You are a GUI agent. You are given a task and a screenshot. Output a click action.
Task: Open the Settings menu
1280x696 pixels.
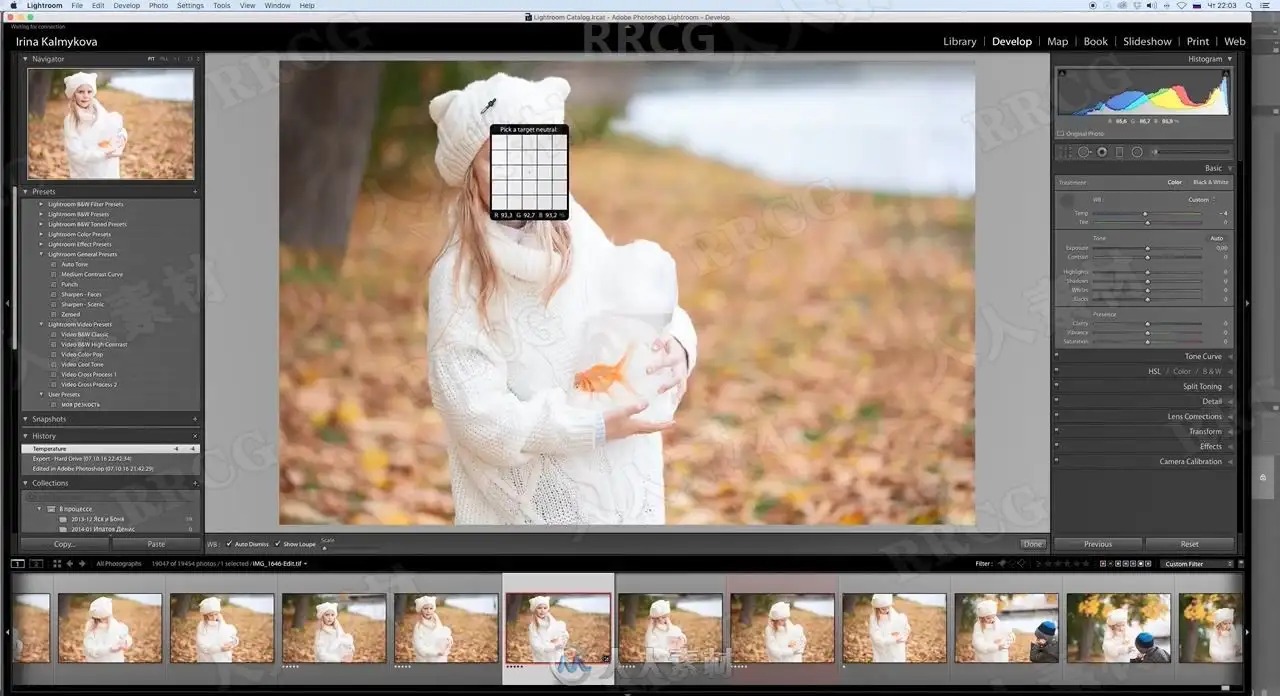pos(190,5)
